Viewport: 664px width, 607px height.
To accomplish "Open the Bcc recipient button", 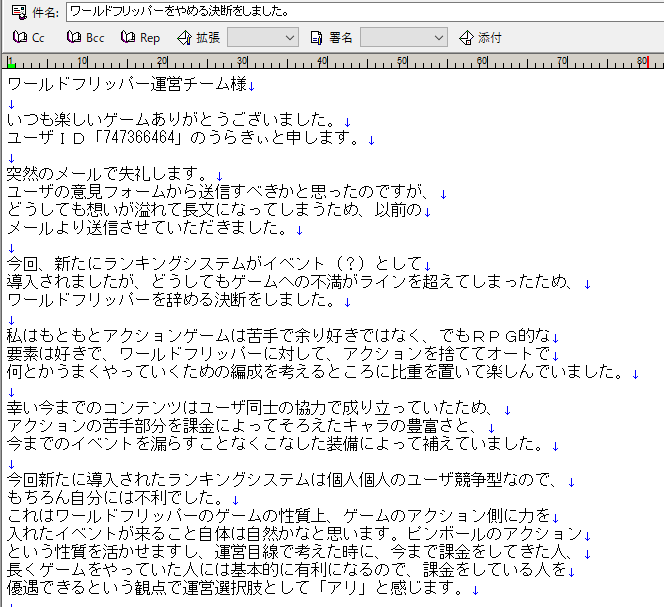I will point(86,38).
